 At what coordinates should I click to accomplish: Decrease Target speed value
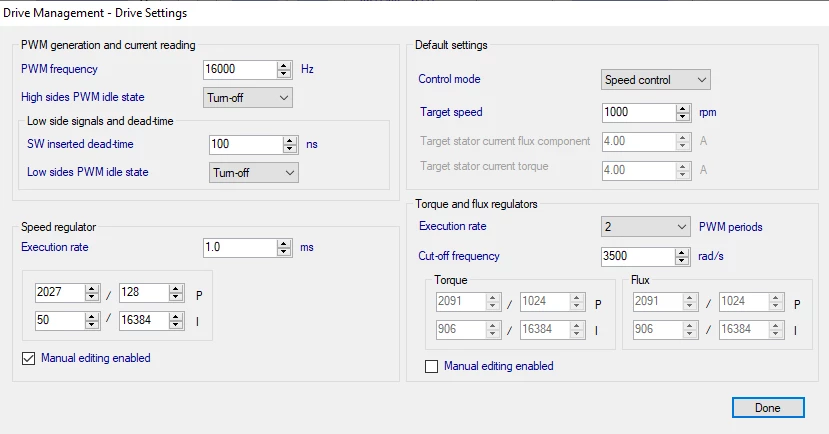click(683, 117)
